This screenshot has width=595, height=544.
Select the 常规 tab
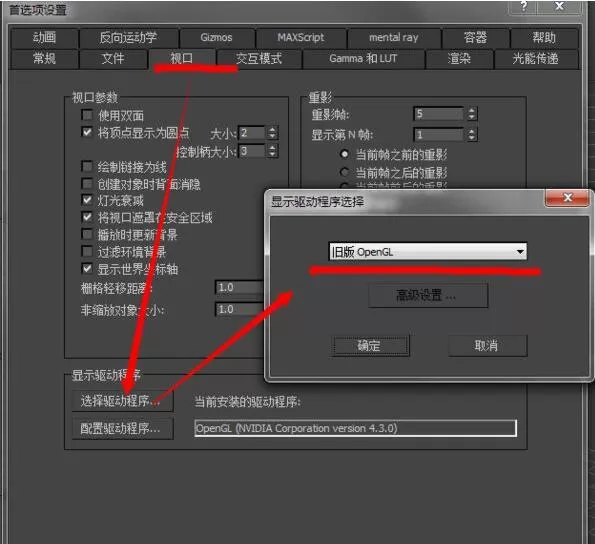pyautogui.click(x=44, y=58)
